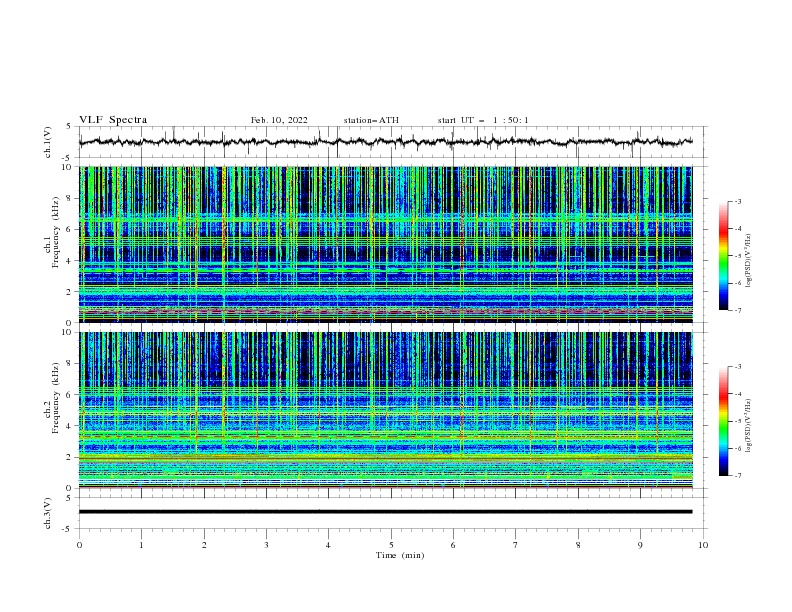
Task: Click inside the ch.2 spectrogram panel
Action: click(385, 410)
